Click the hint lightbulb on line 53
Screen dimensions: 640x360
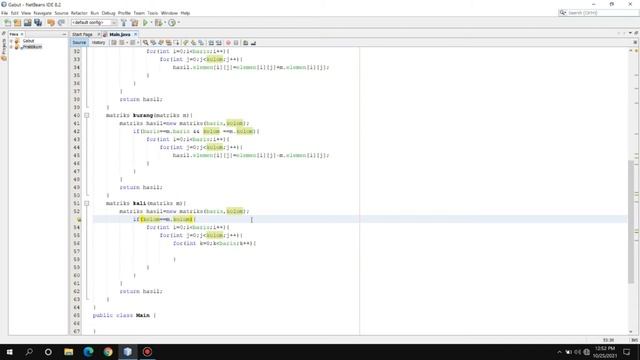point(79,220)
